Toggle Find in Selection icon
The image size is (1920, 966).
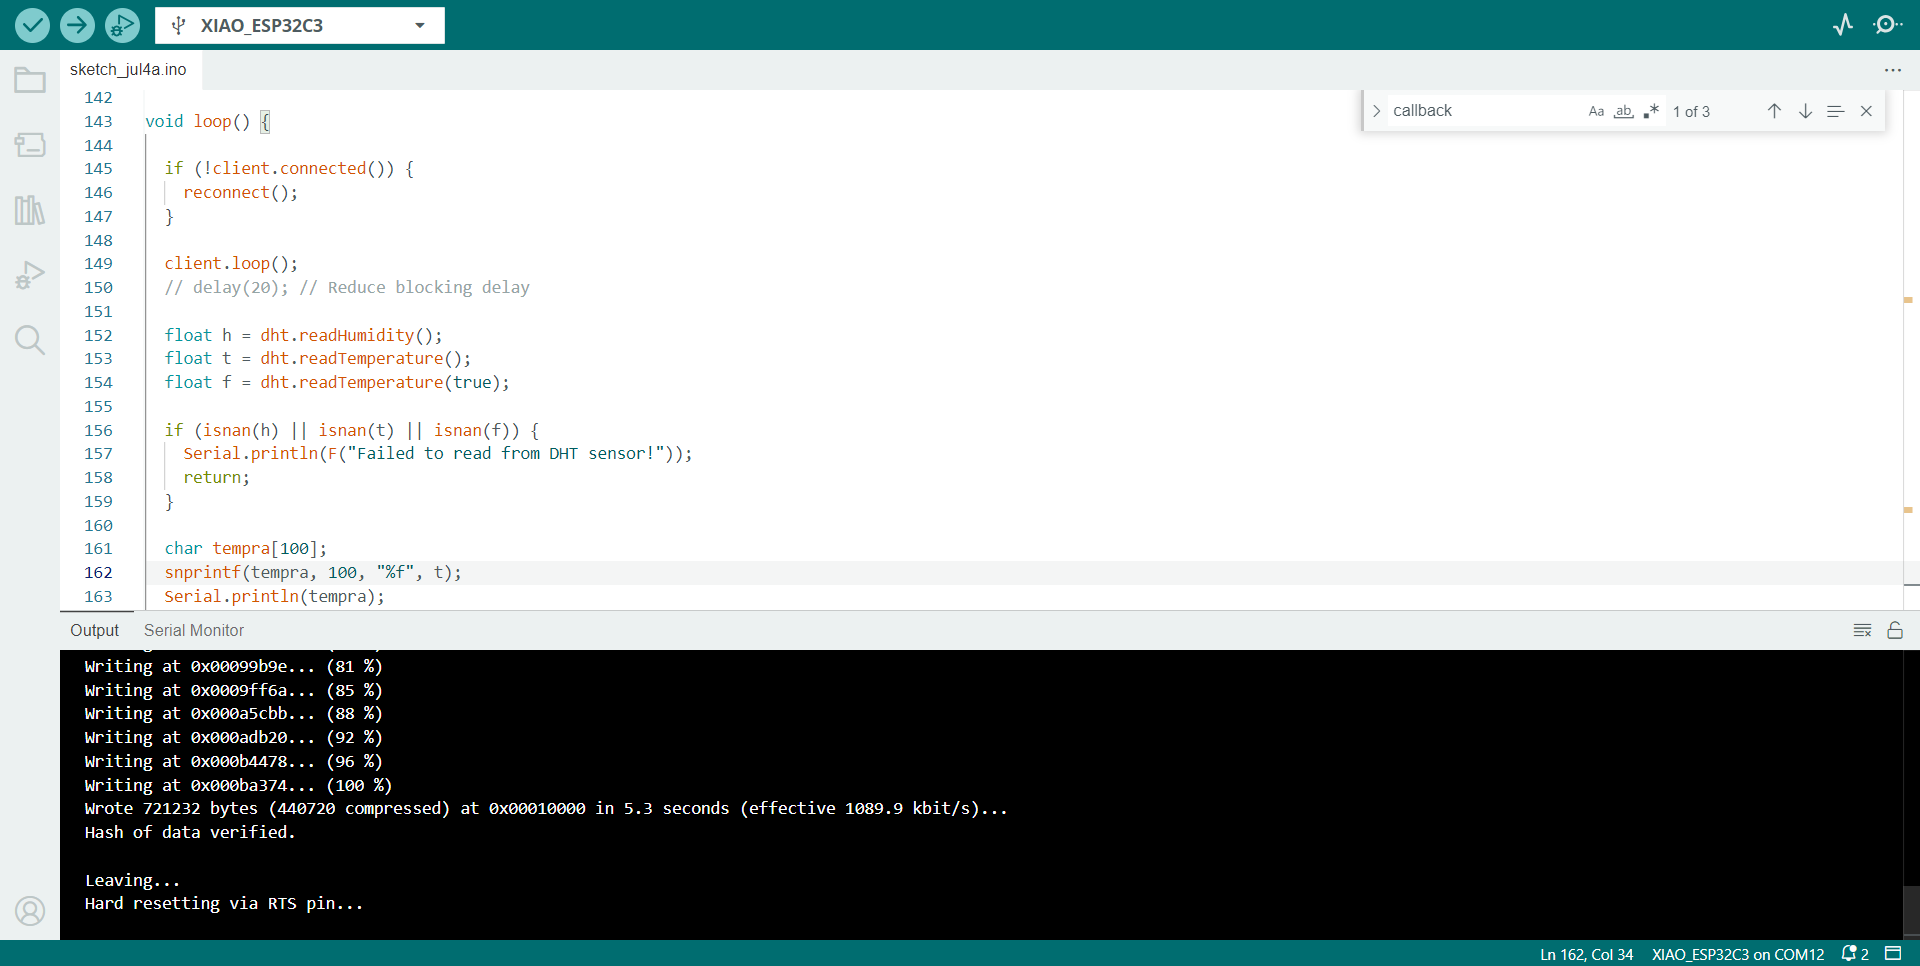pos(1835,111)
